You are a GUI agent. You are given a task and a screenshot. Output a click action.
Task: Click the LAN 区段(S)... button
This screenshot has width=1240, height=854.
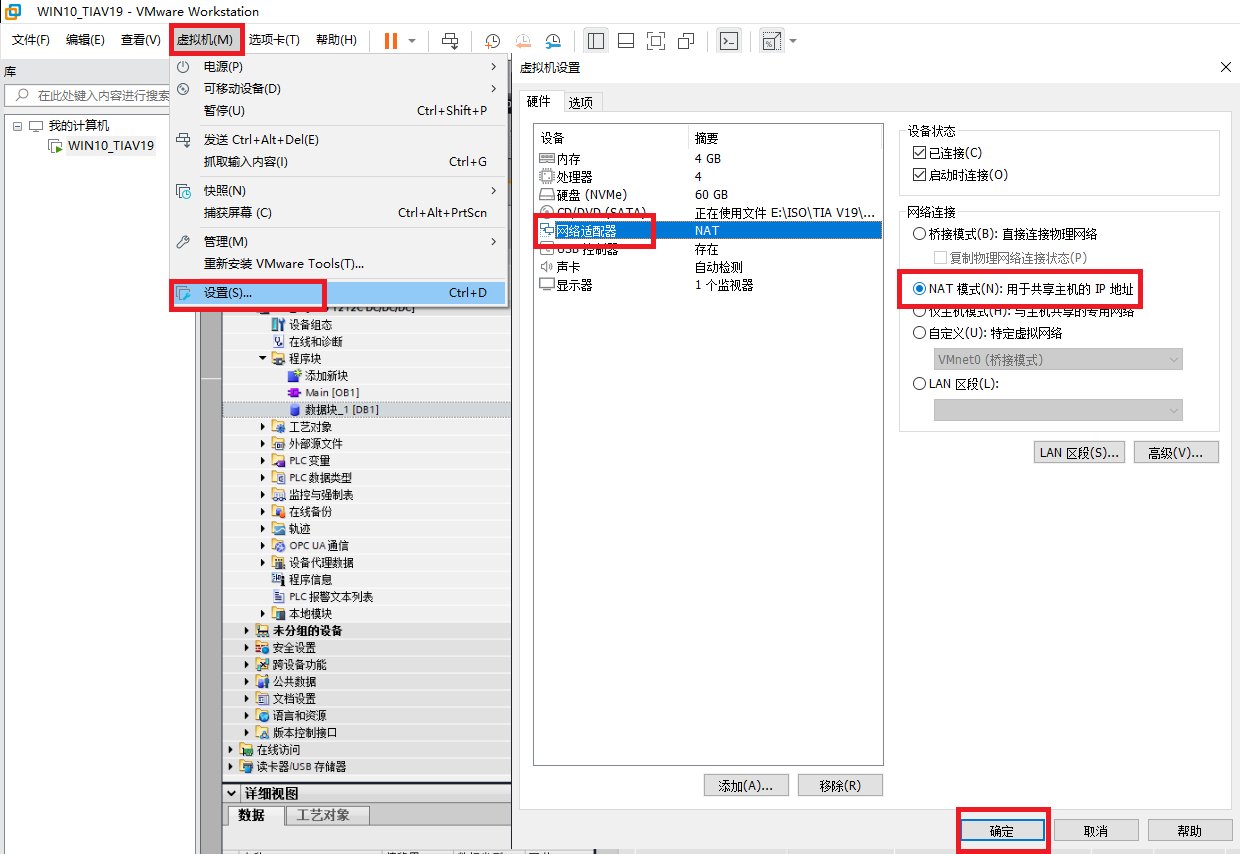[1079, 452]
